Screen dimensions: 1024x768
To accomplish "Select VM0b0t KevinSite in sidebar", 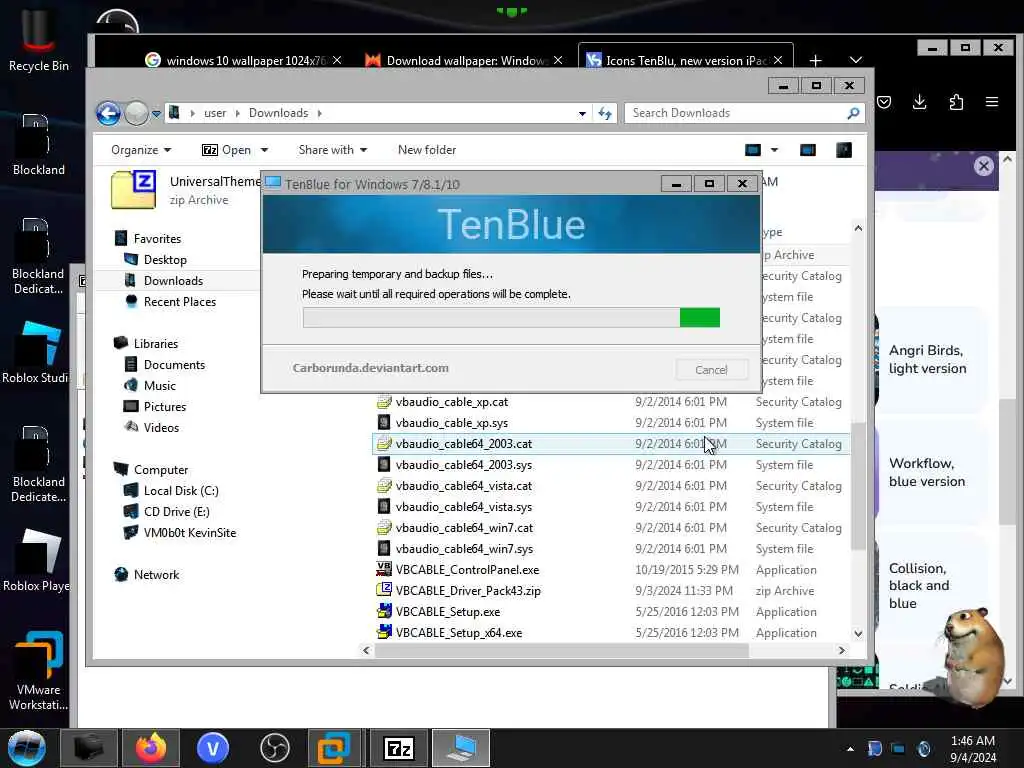I will [x=189, y=533].
